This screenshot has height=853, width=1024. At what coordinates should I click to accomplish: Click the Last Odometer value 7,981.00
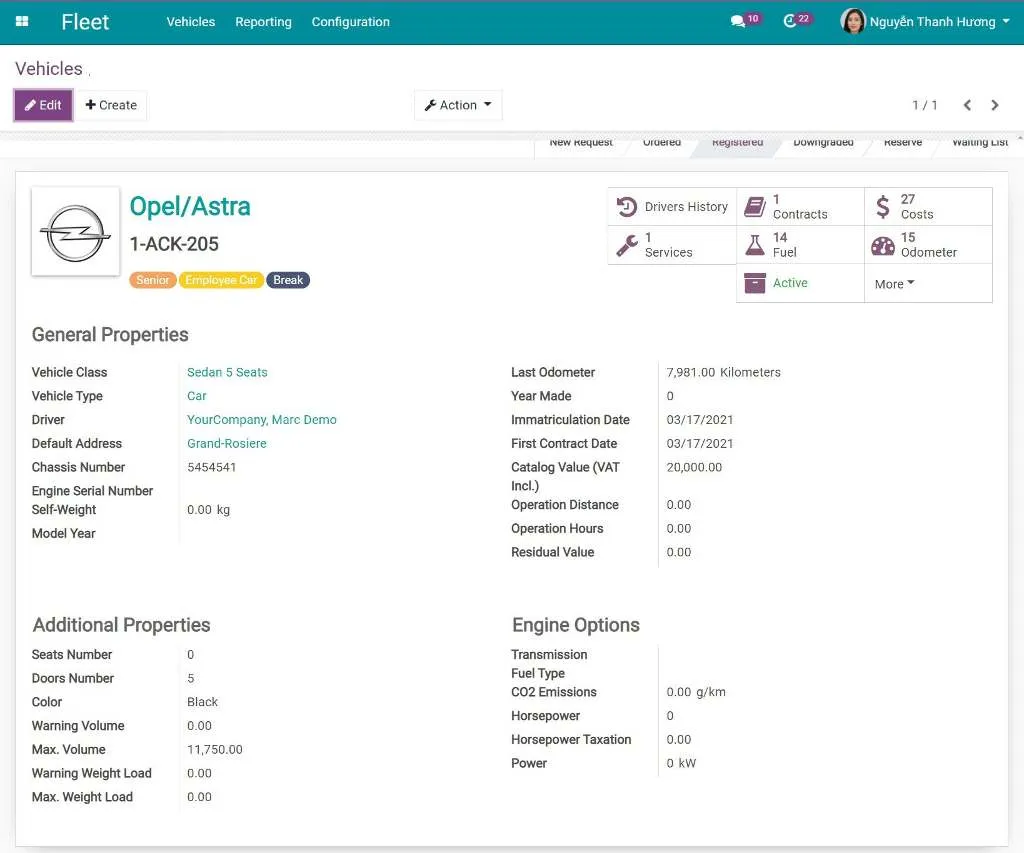(x=690, y=372)
